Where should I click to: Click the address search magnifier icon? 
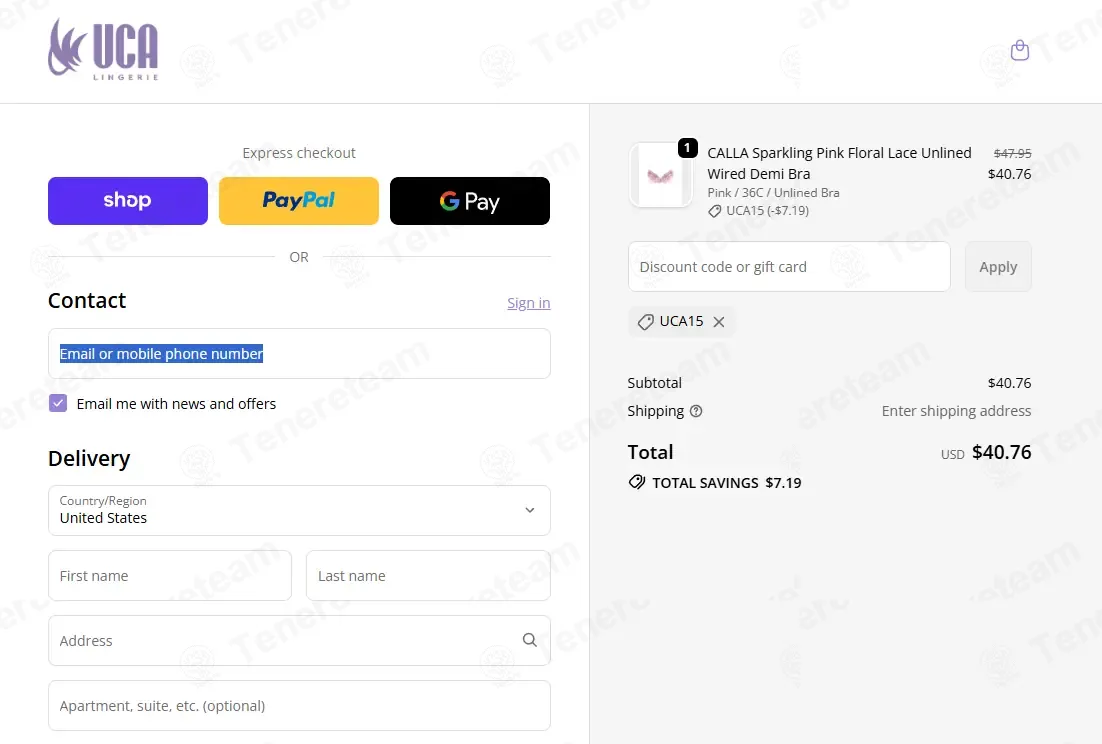(530, 640)
